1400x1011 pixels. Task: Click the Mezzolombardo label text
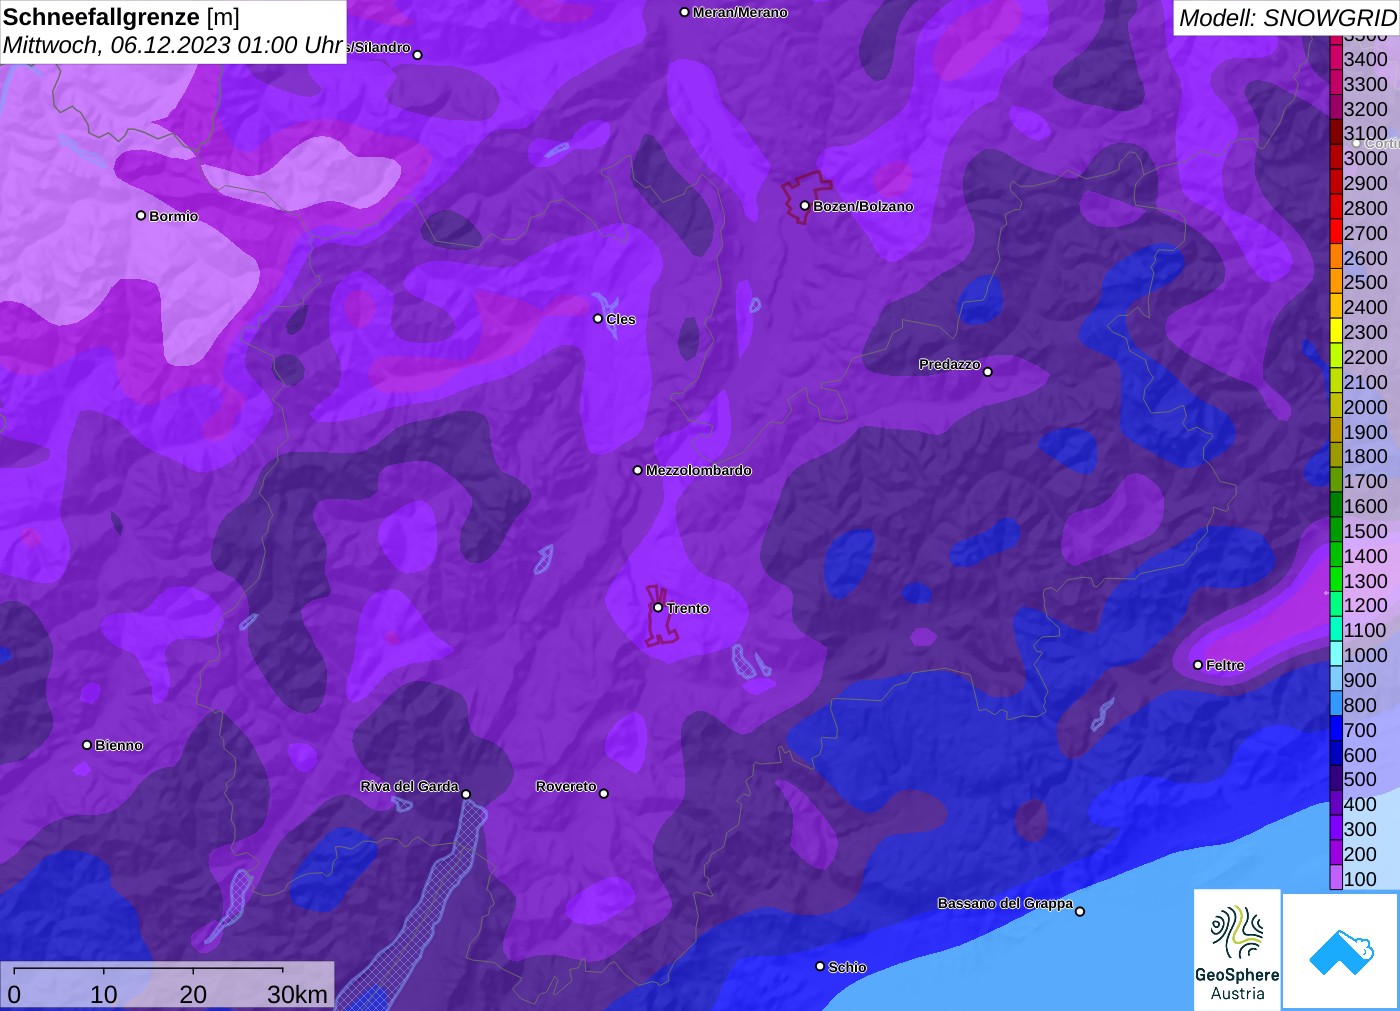(x=699, y=470)
